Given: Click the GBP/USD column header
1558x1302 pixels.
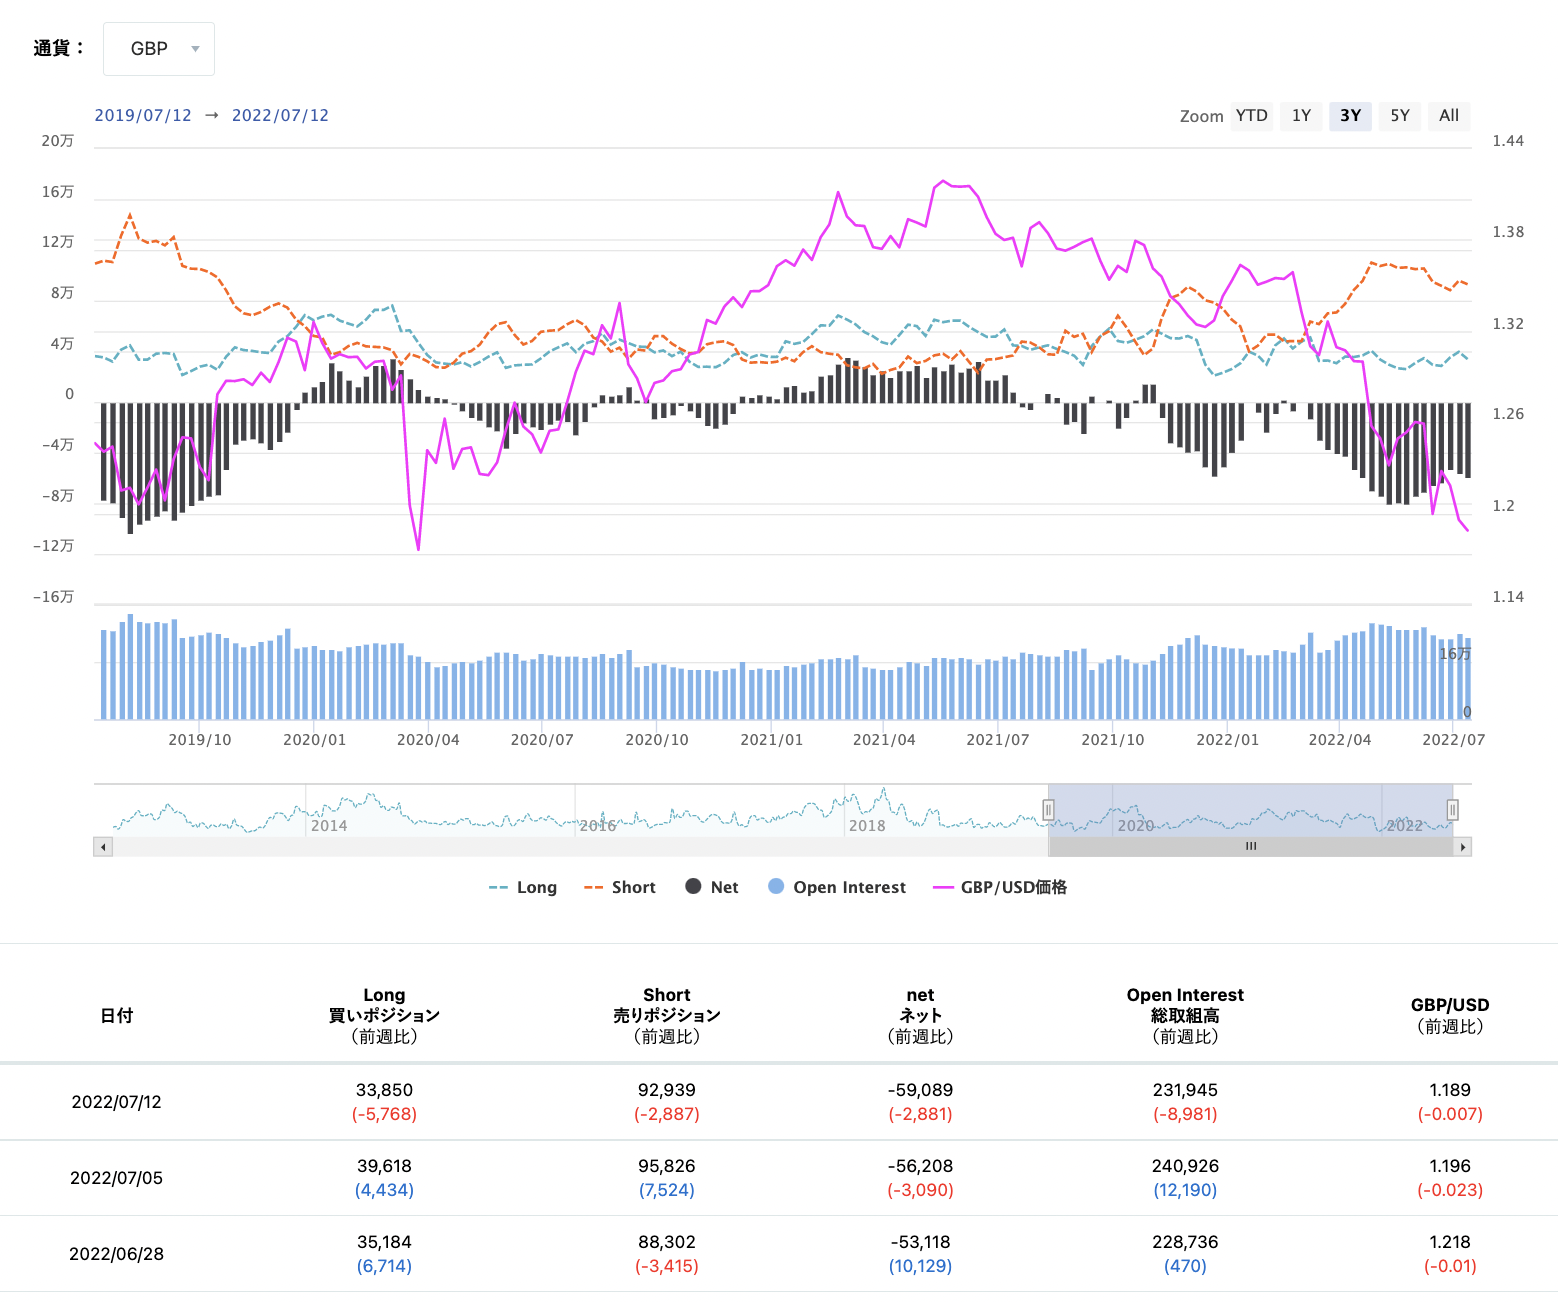Looking at the screenshot, I should (1450, 1015).
